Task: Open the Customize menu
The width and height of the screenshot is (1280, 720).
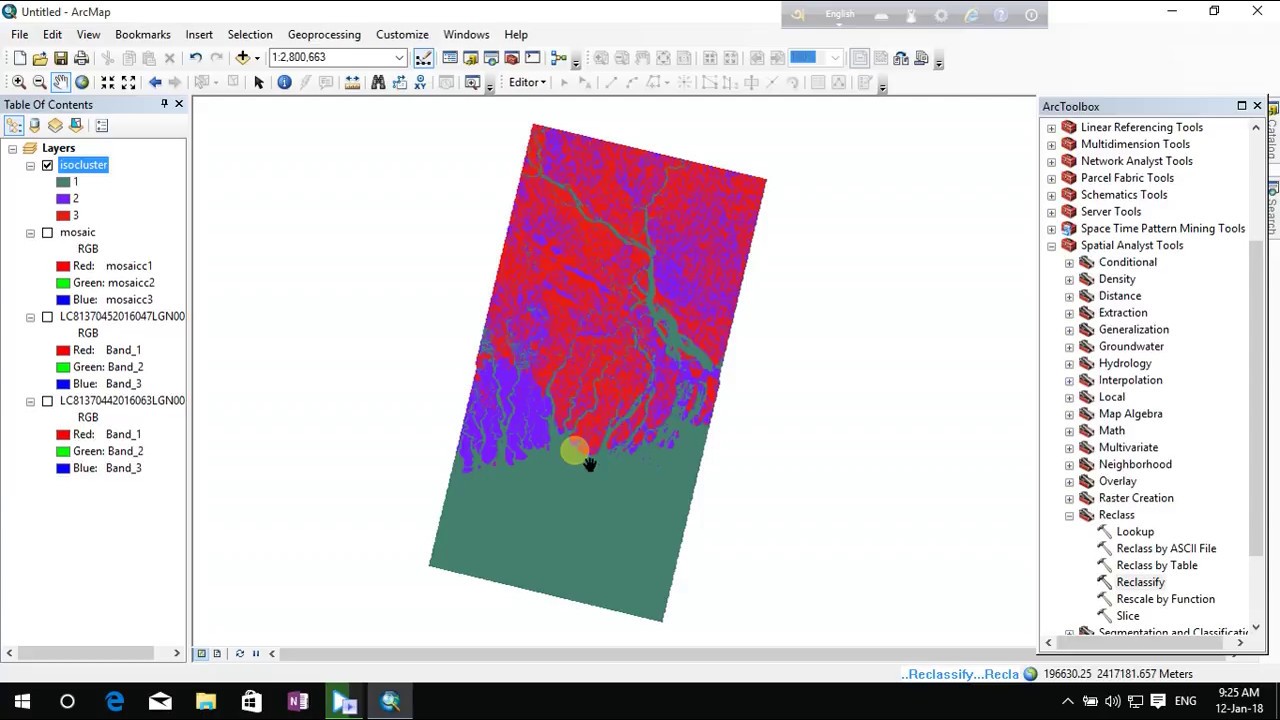Action: click(x=402, y=34)
